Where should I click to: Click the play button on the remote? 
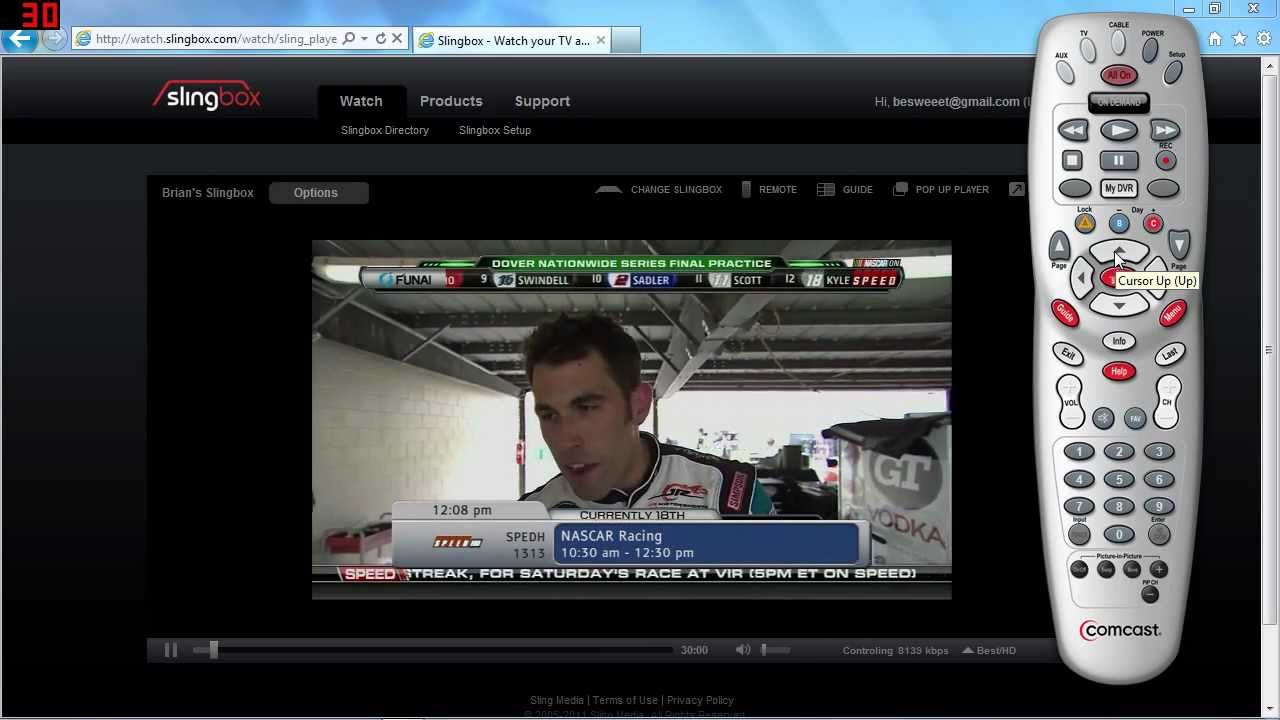coord(1118,130)
